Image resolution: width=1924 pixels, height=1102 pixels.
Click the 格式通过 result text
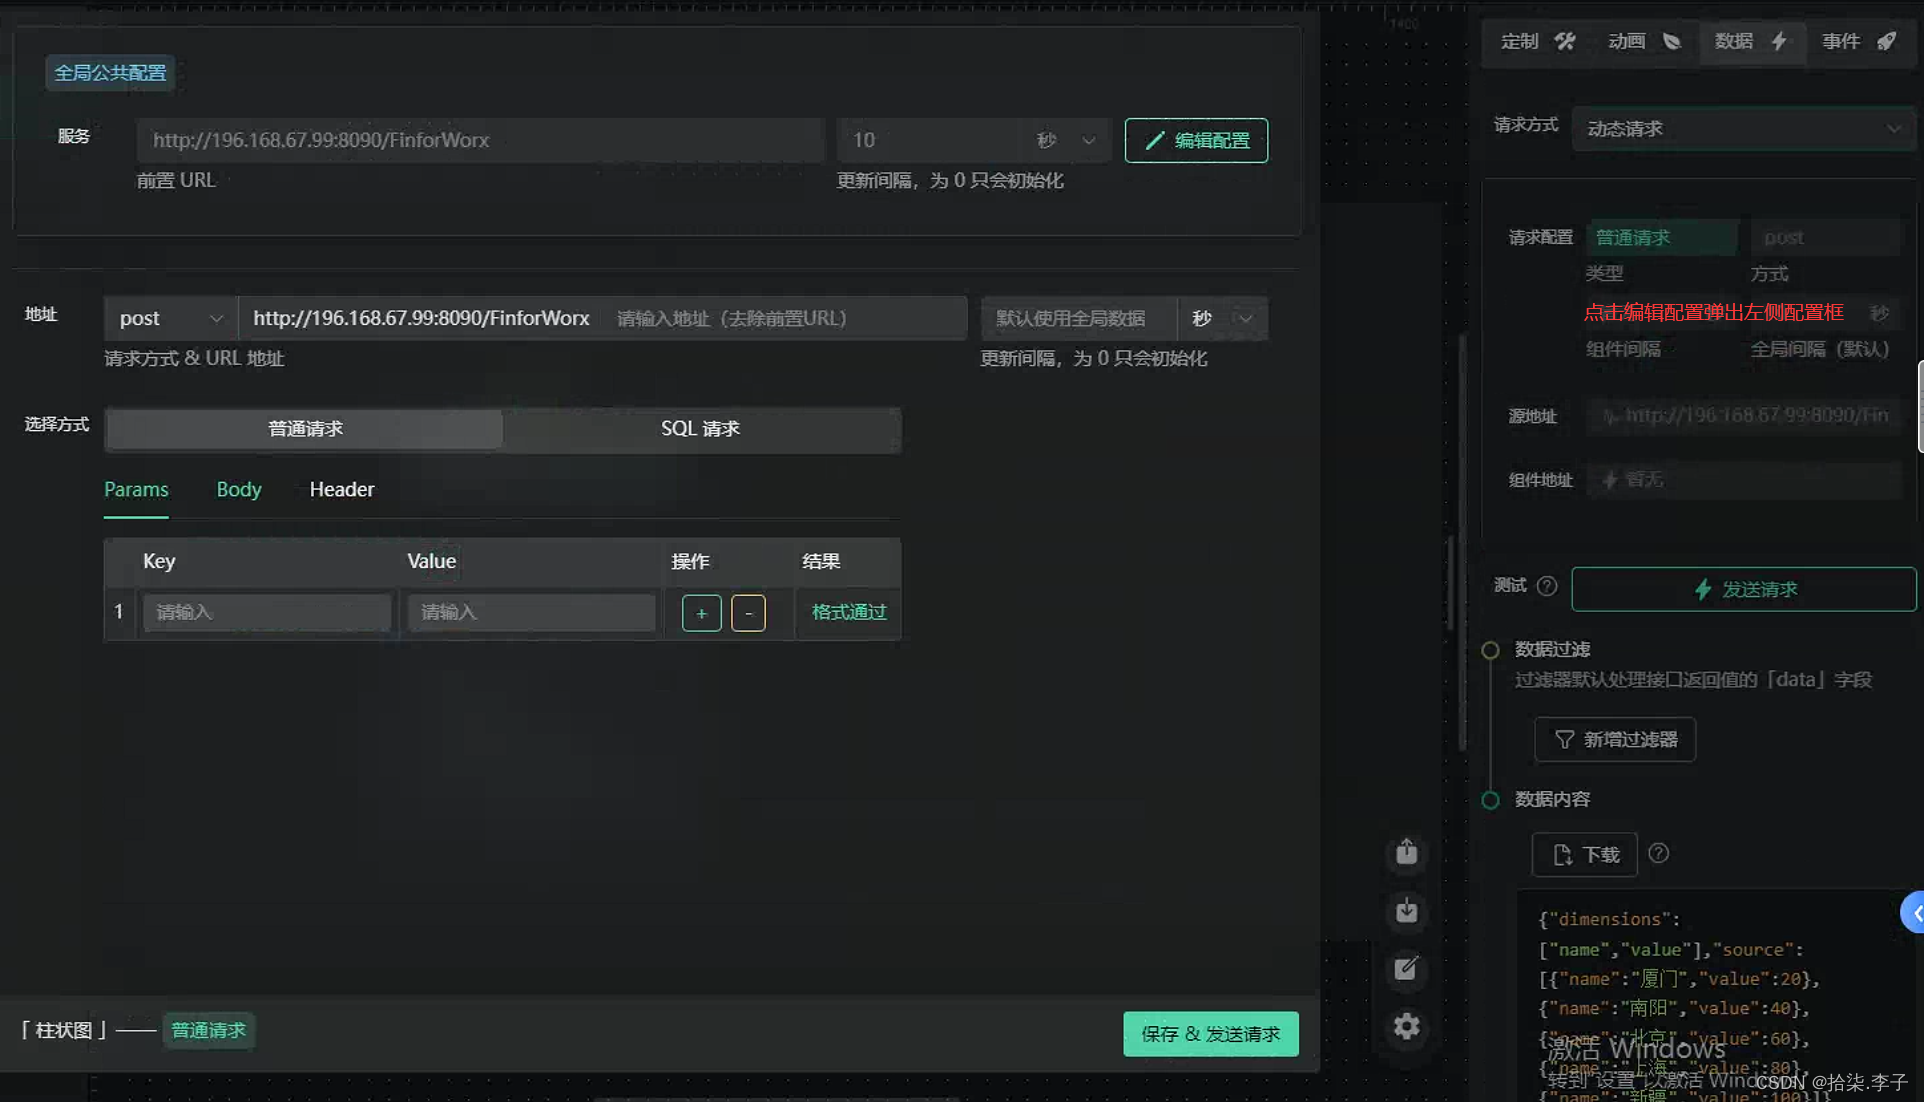849,612
